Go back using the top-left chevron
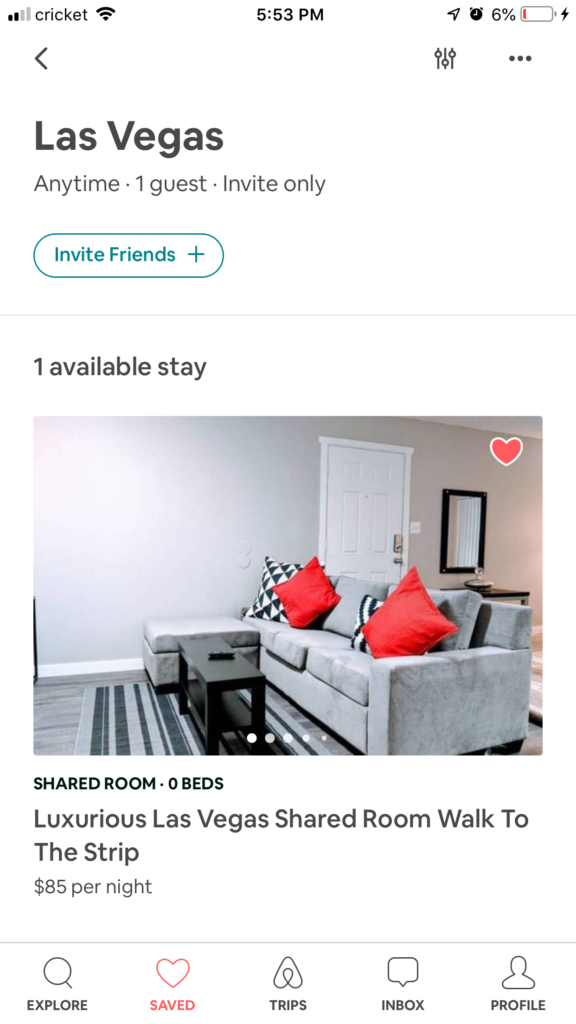The height and width of the screenshot is (1024, 576). pos(41,59)
